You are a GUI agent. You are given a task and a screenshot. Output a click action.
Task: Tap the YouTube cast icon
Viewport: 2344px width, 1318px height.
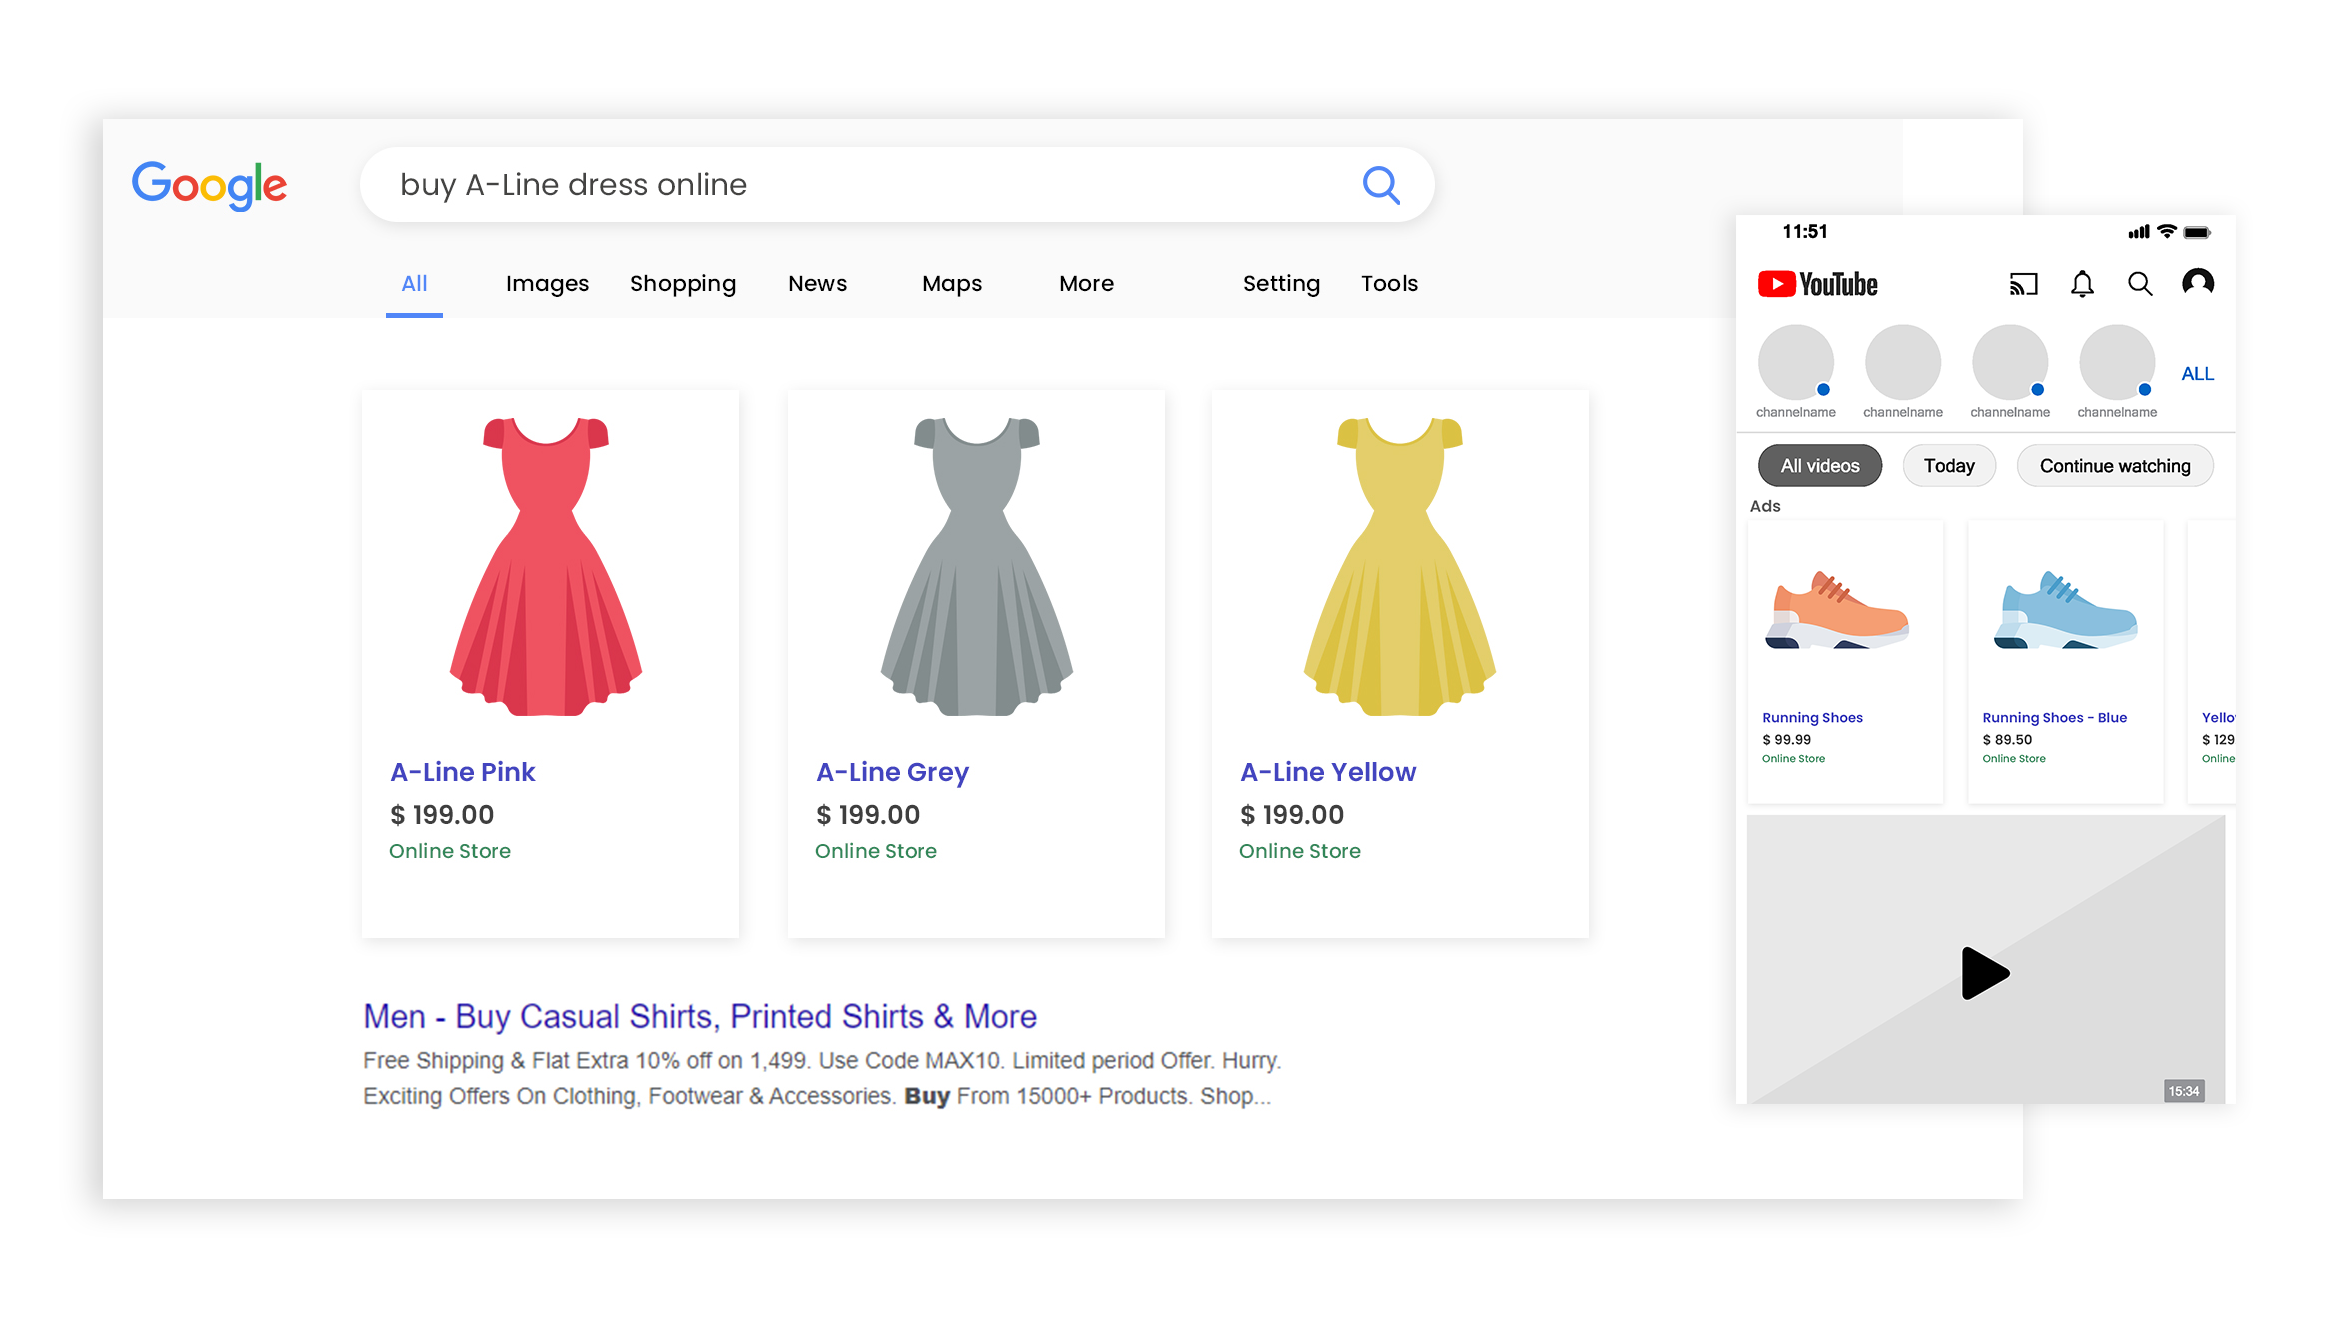(x=2022, y=285)
